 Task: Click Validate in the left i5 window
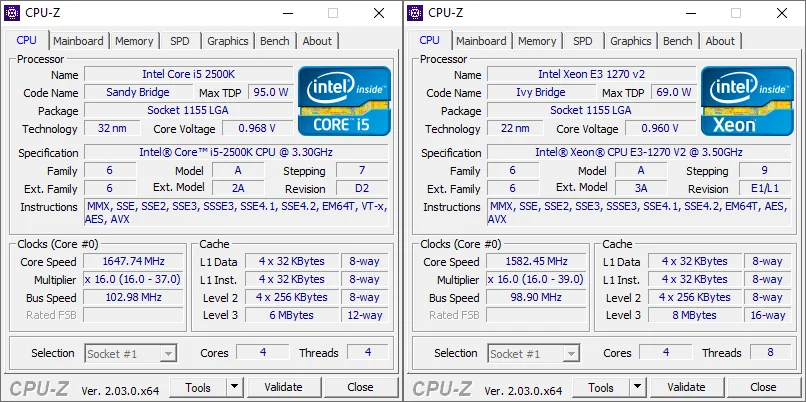click(x=283, y=388)
